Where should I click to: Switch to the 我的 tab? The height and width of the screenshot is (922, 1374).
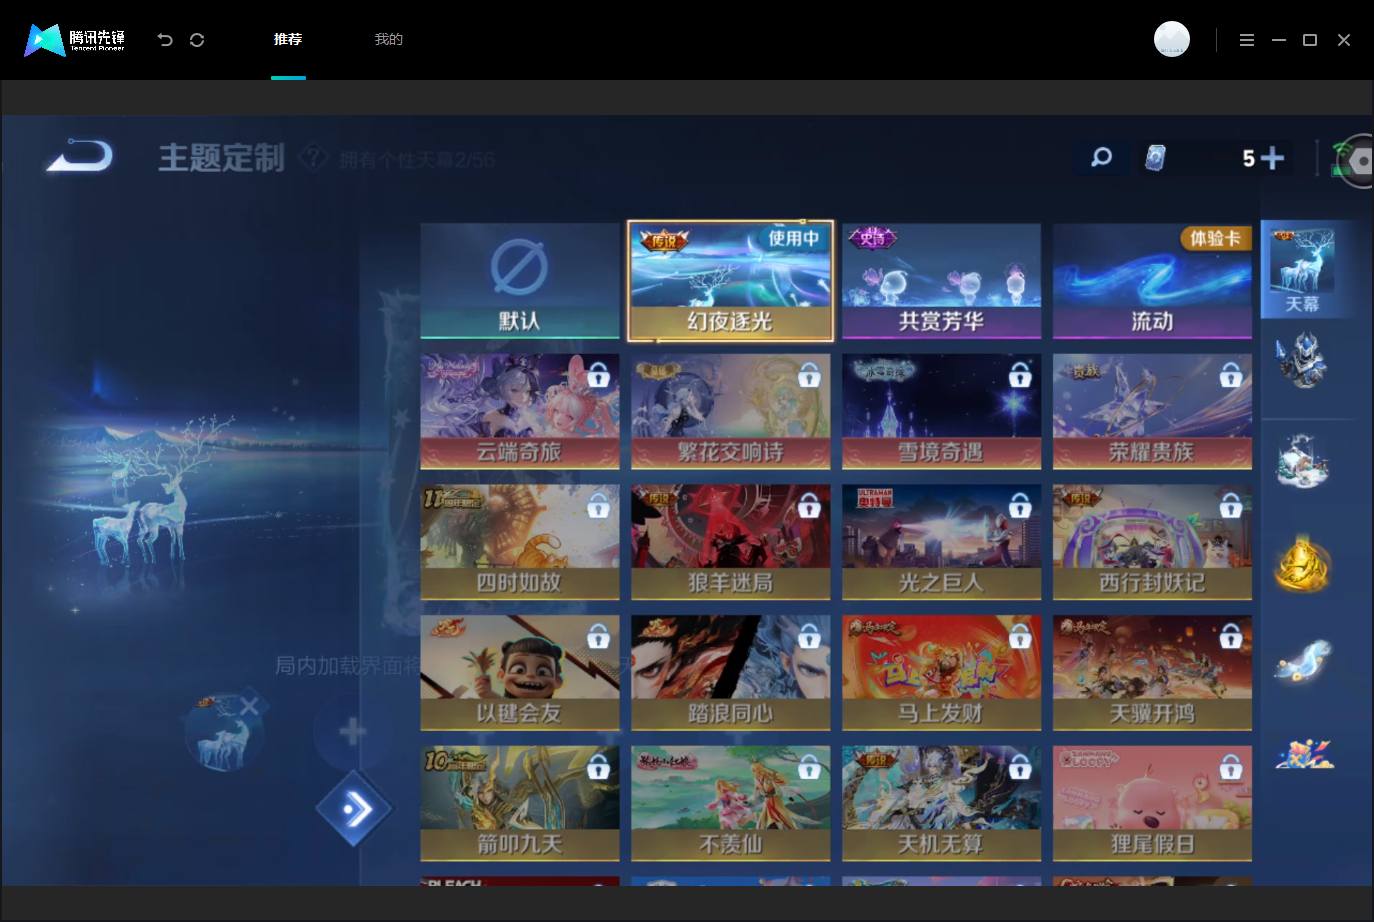click(x=388, y=39)
